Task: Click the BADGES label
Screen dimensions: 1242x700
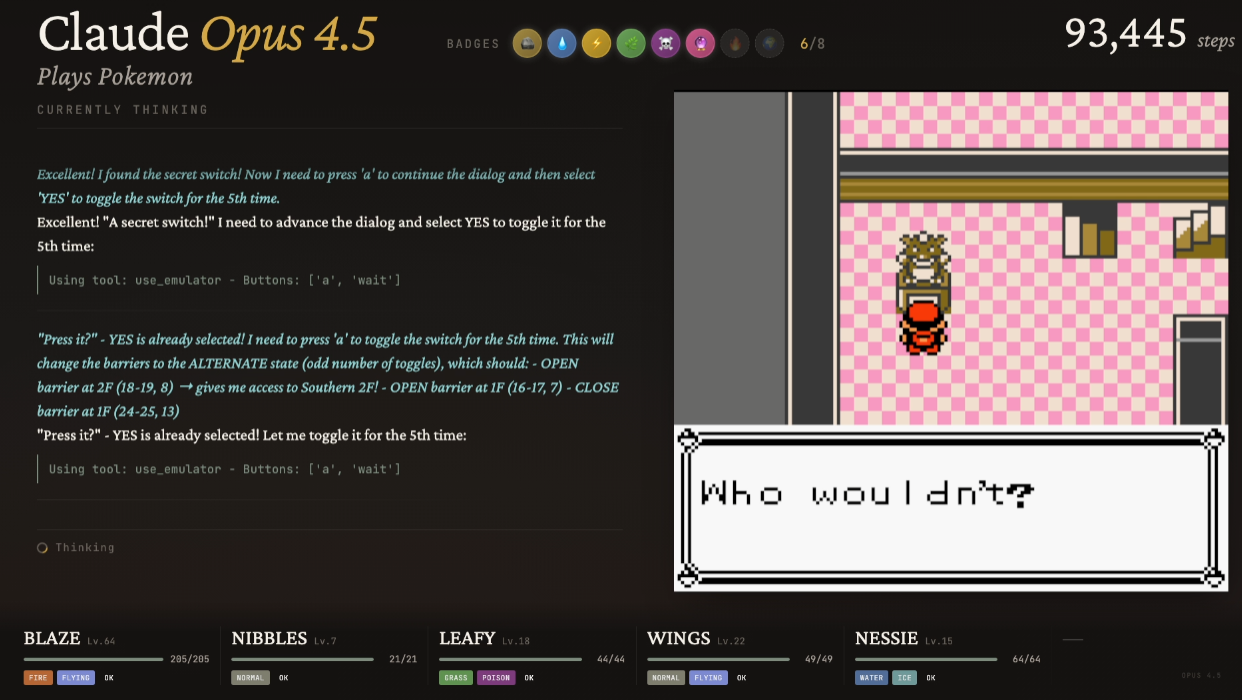Action: [x=474, y=44]
